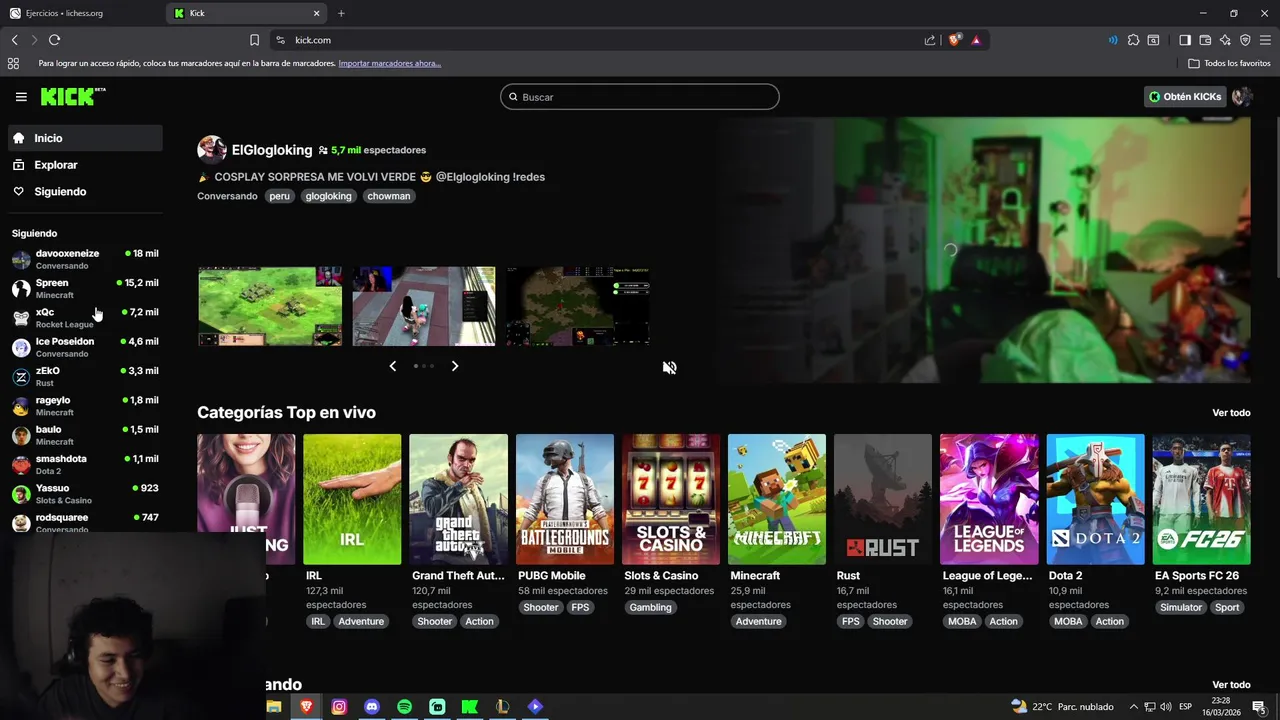Open the browser extensions puzzle icon

pyautogui.click(x=1133, y=40)
